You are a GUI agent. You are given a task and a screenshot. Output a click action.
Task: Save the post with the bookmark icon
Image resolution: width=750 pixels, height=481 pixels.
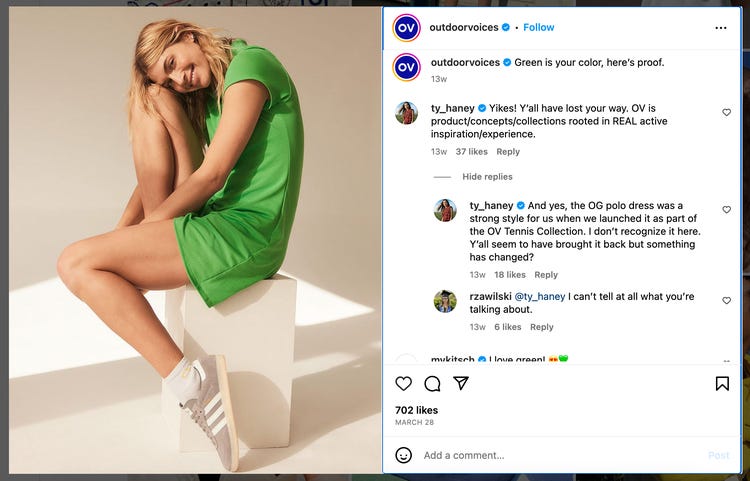point(722,384)
